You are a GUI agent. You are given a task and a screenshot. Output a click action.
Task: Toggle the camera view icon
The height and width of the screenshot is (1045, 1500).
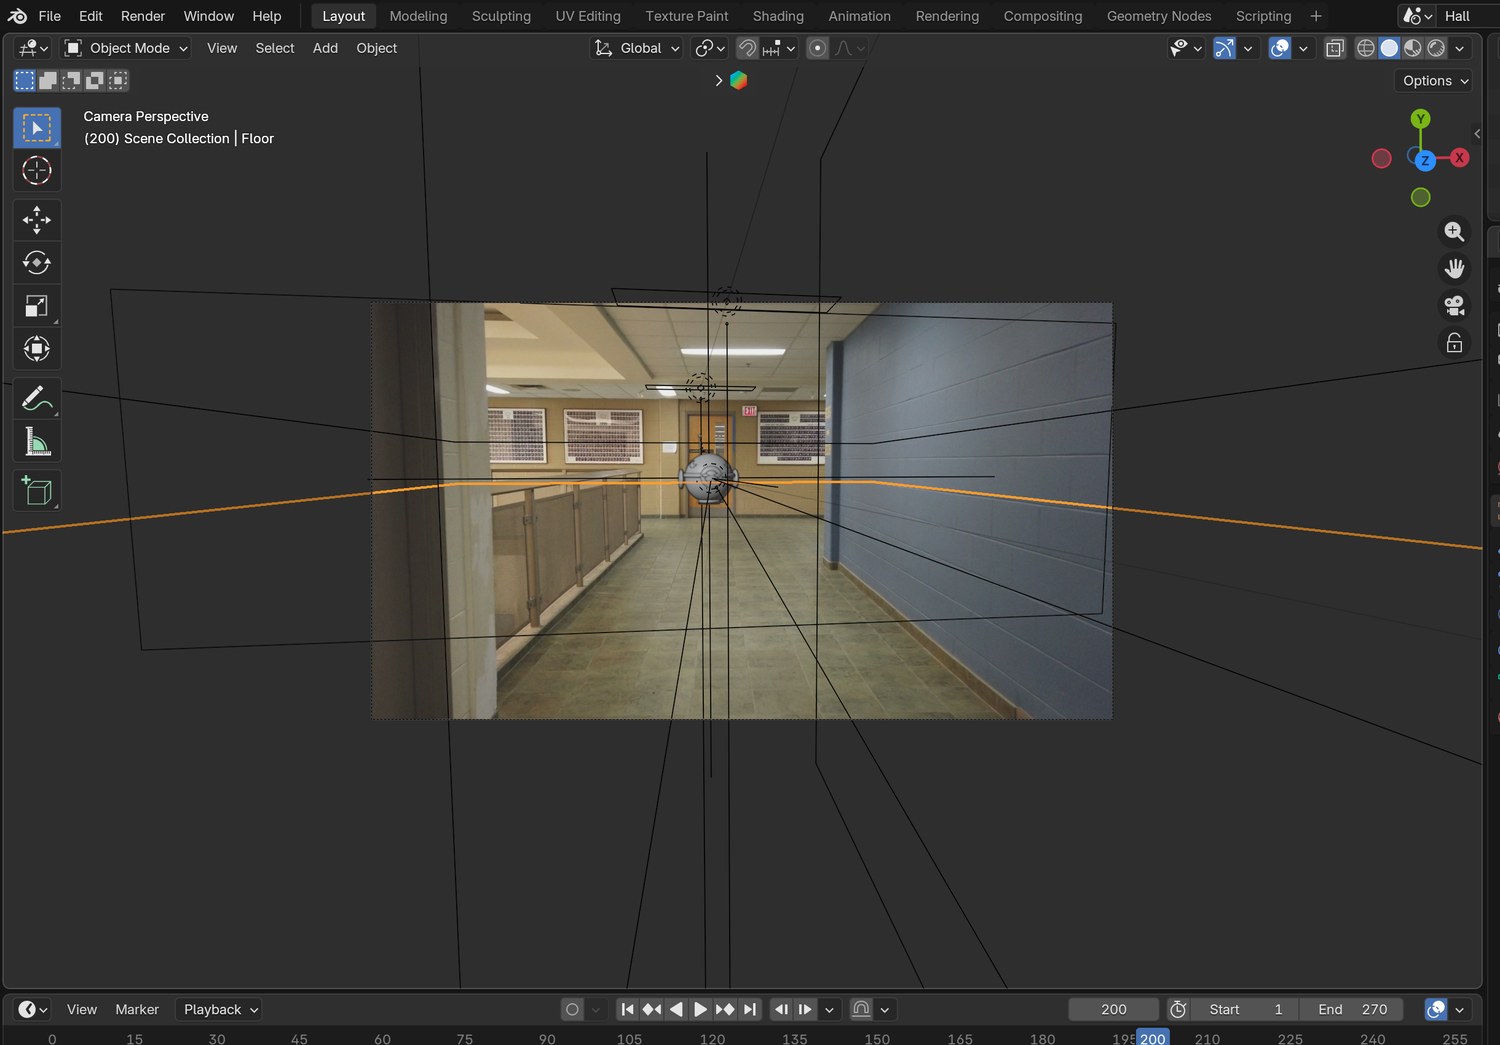(1454, 306)
